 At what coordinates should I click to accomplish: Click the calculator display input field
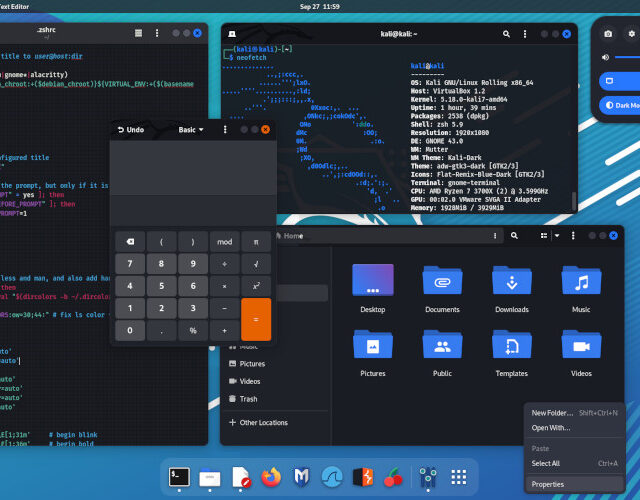(x=193, y=211)
